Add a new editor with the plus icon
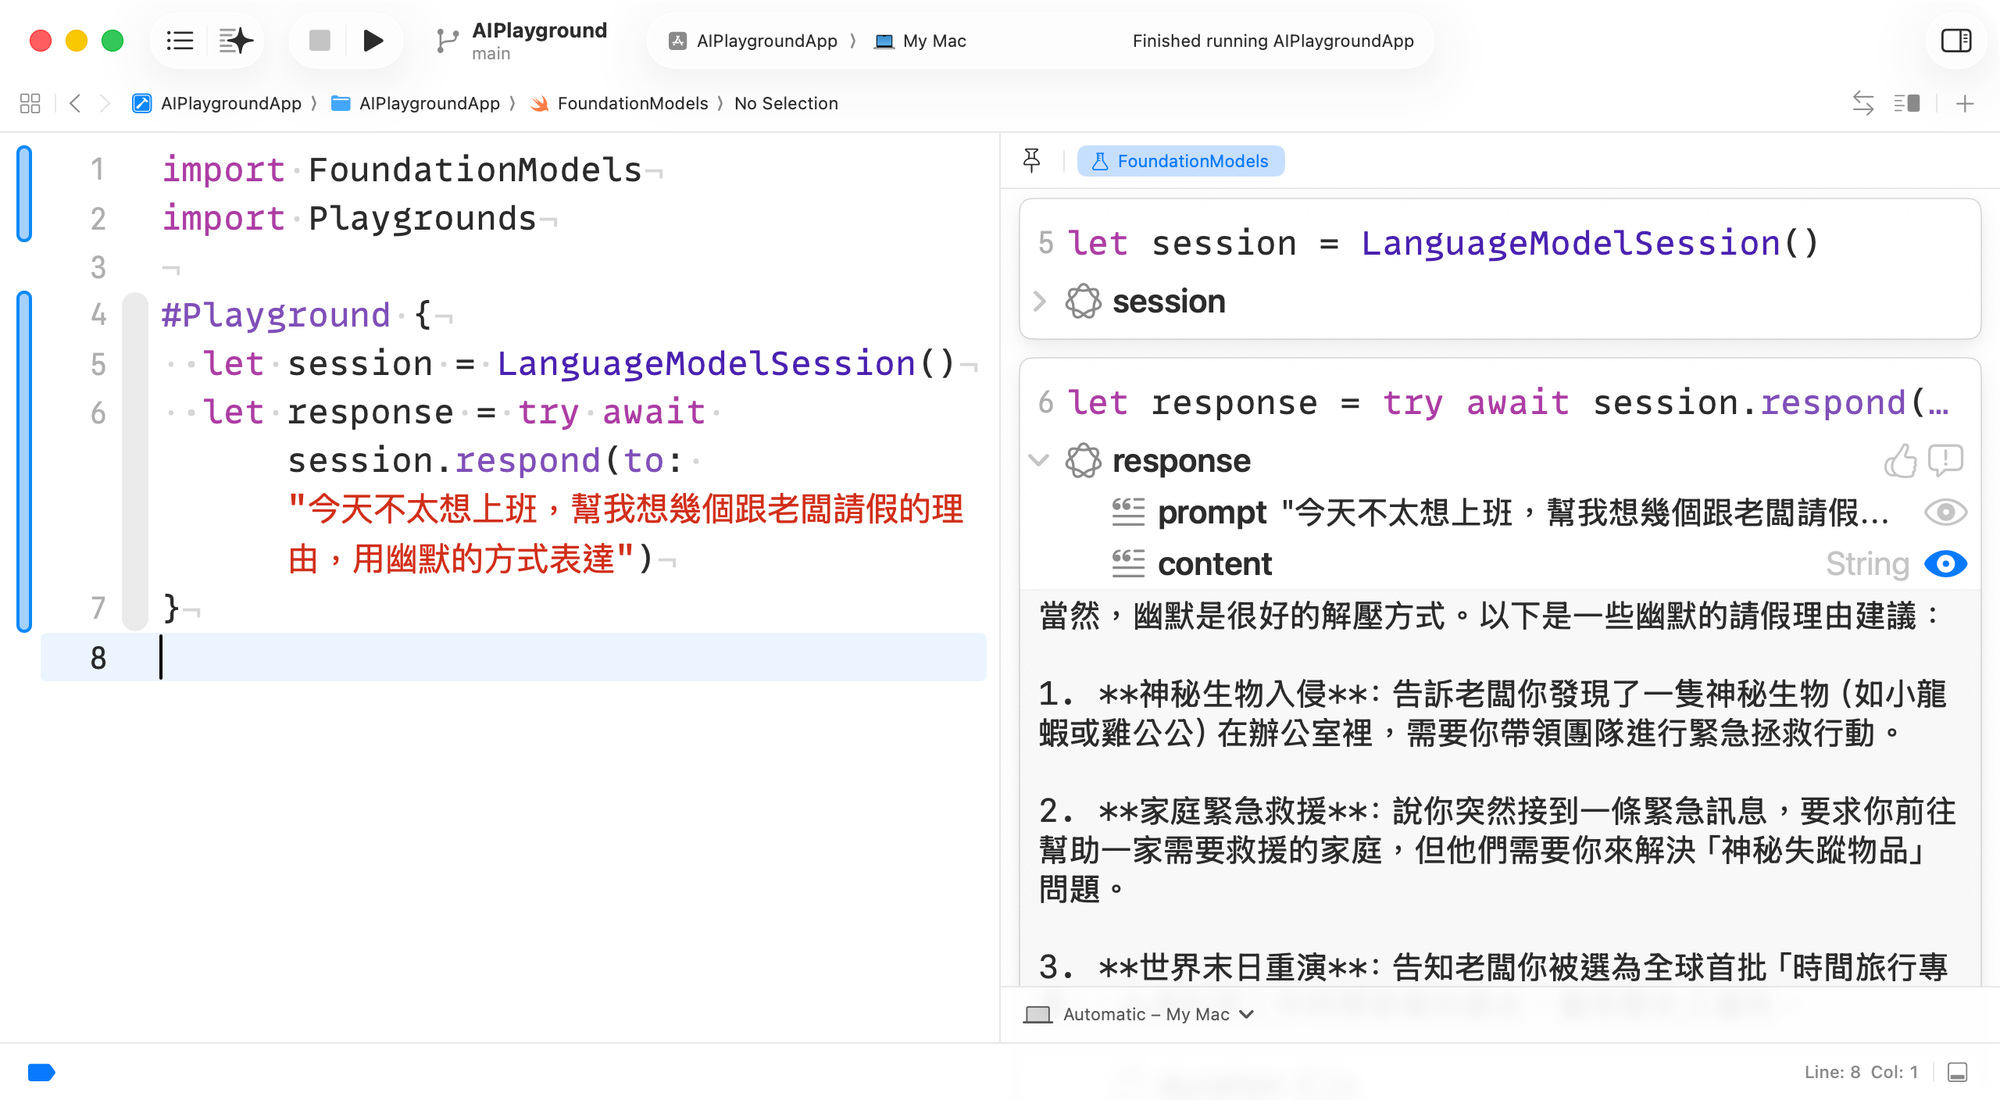The height and width of the screenshot is (1100, 2000). click(x=1965, y=103)
